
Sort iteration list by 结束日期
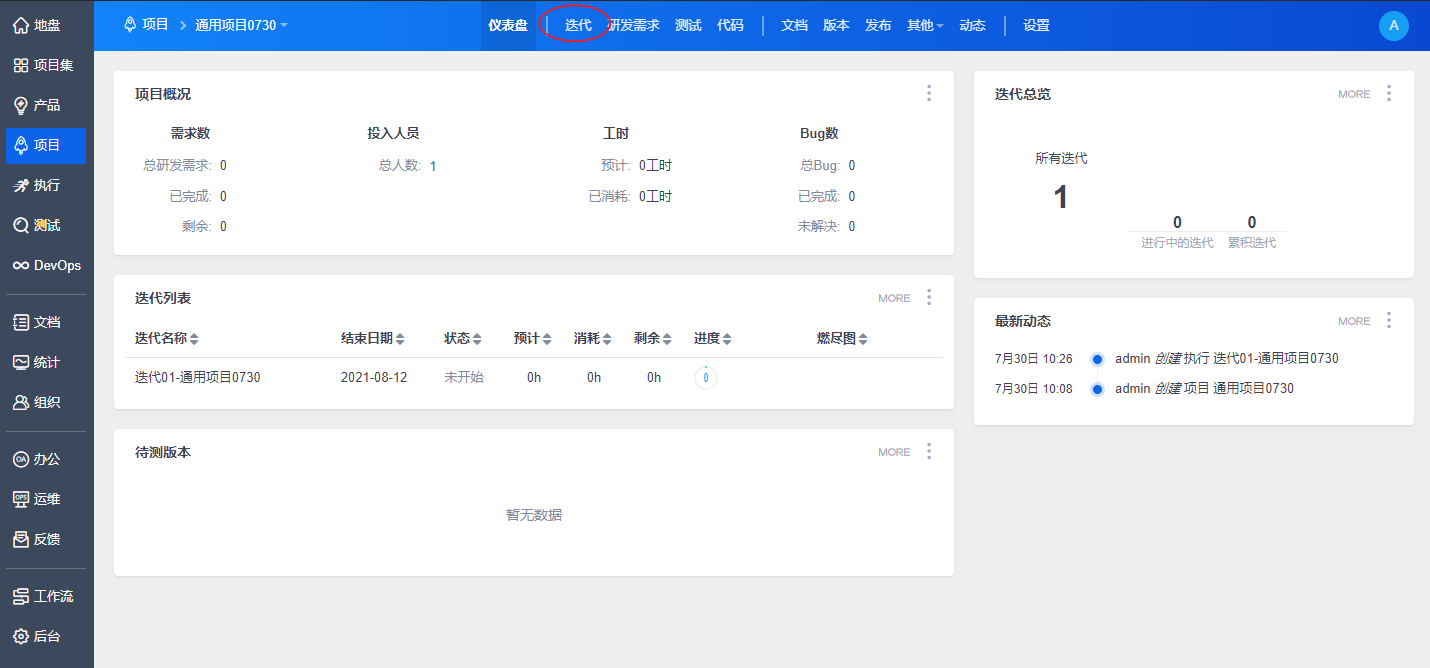point(373,338)
